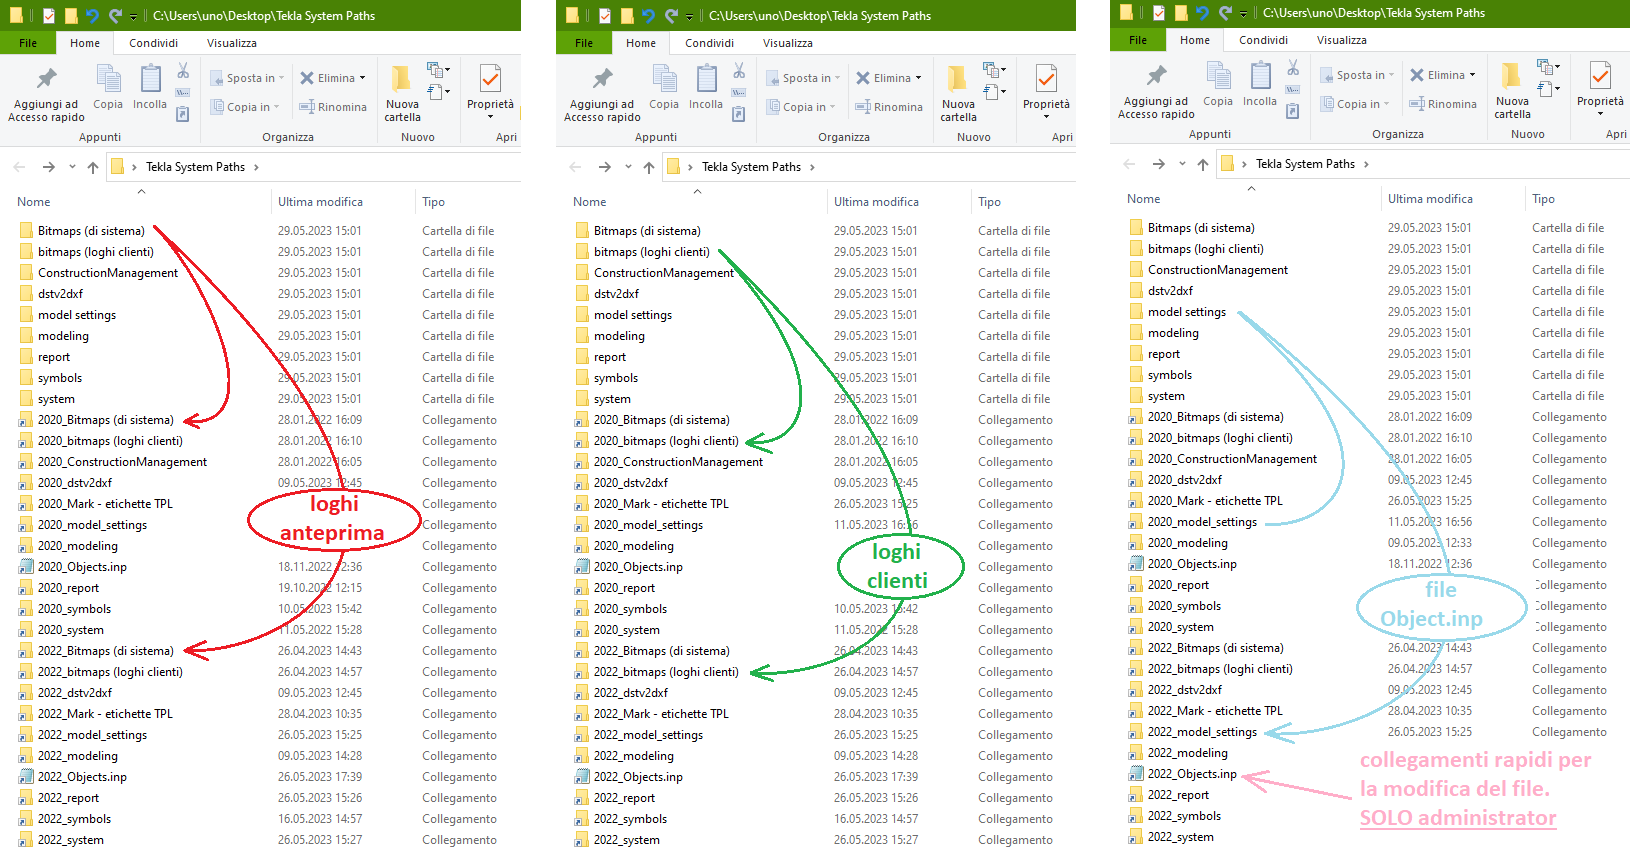The height and width of the screenshot is (861, 1630).
Task: Click the Copia icon in the right window
Action: tap(1218, 84)
